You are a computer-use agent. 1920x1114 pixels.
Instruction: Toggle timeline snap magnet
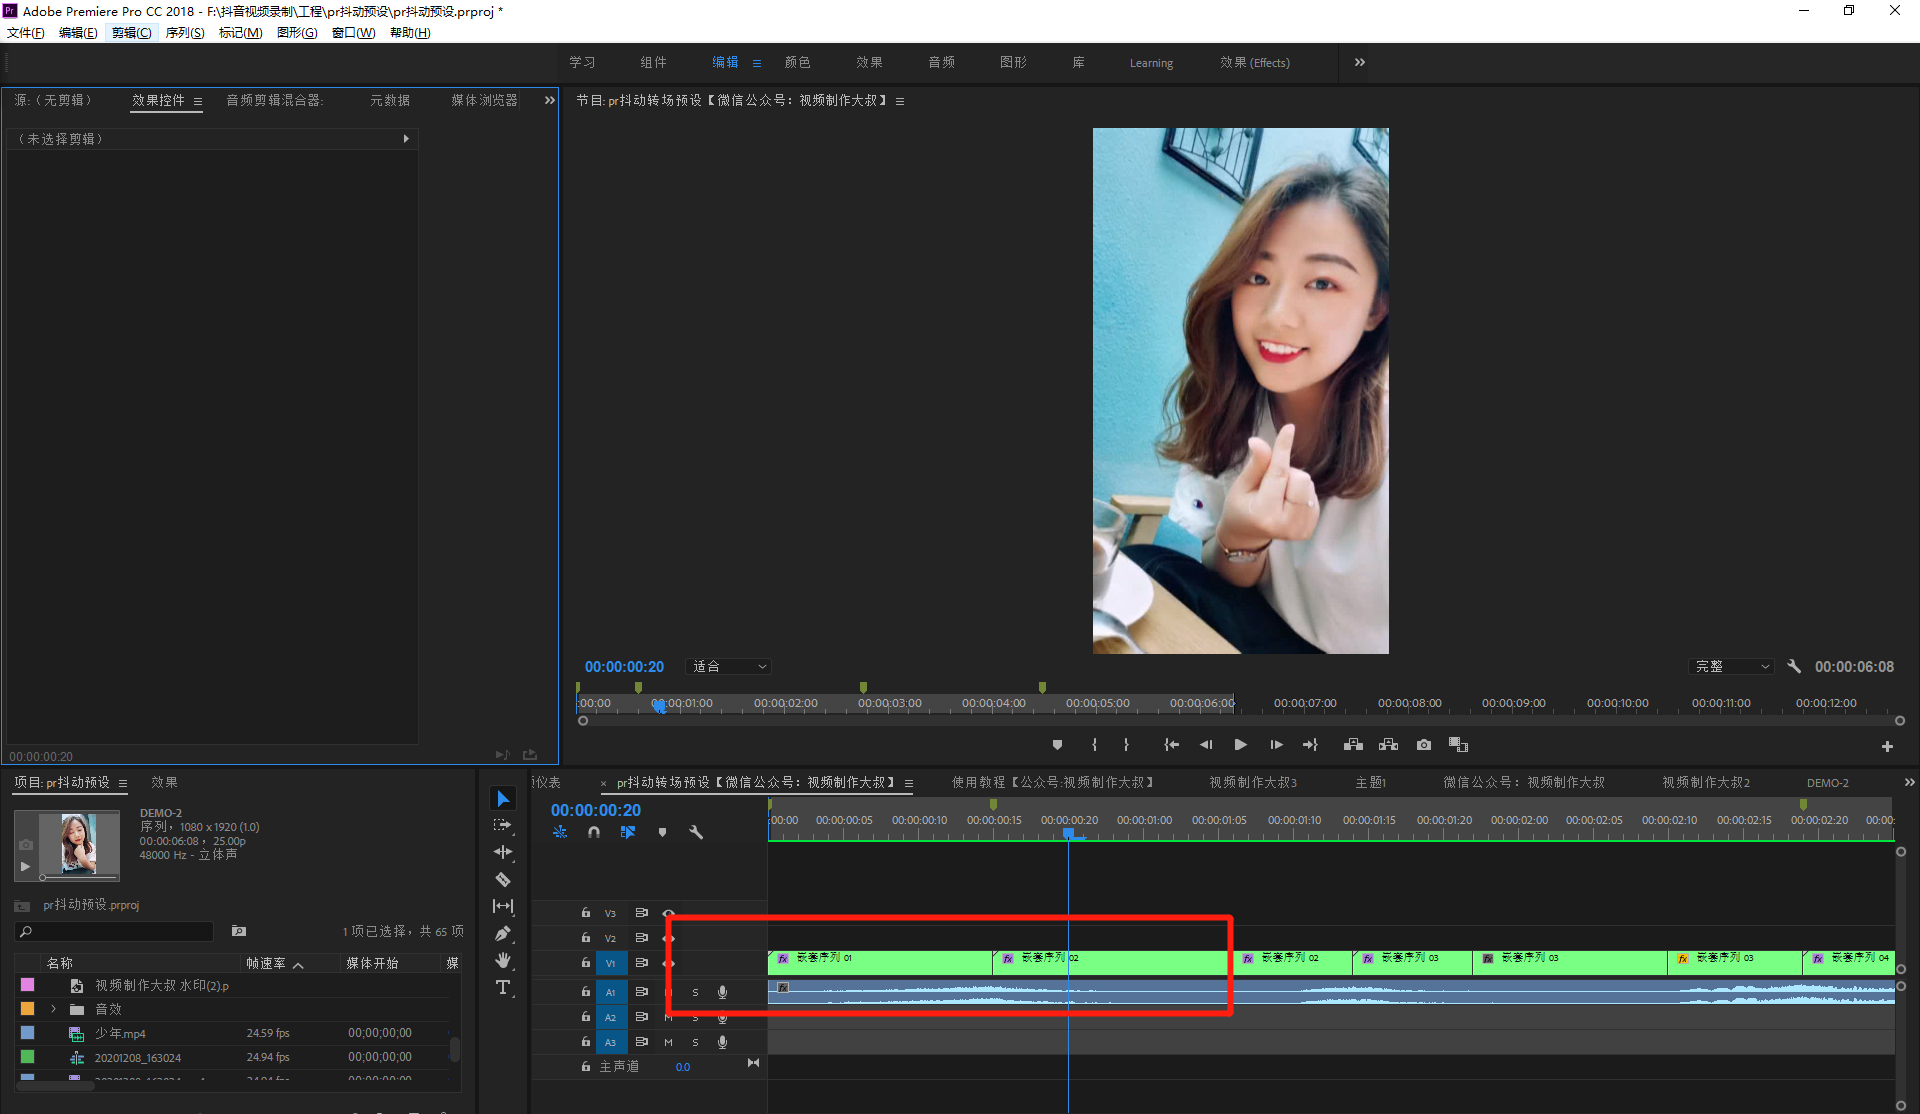click(x=594, y=832)
